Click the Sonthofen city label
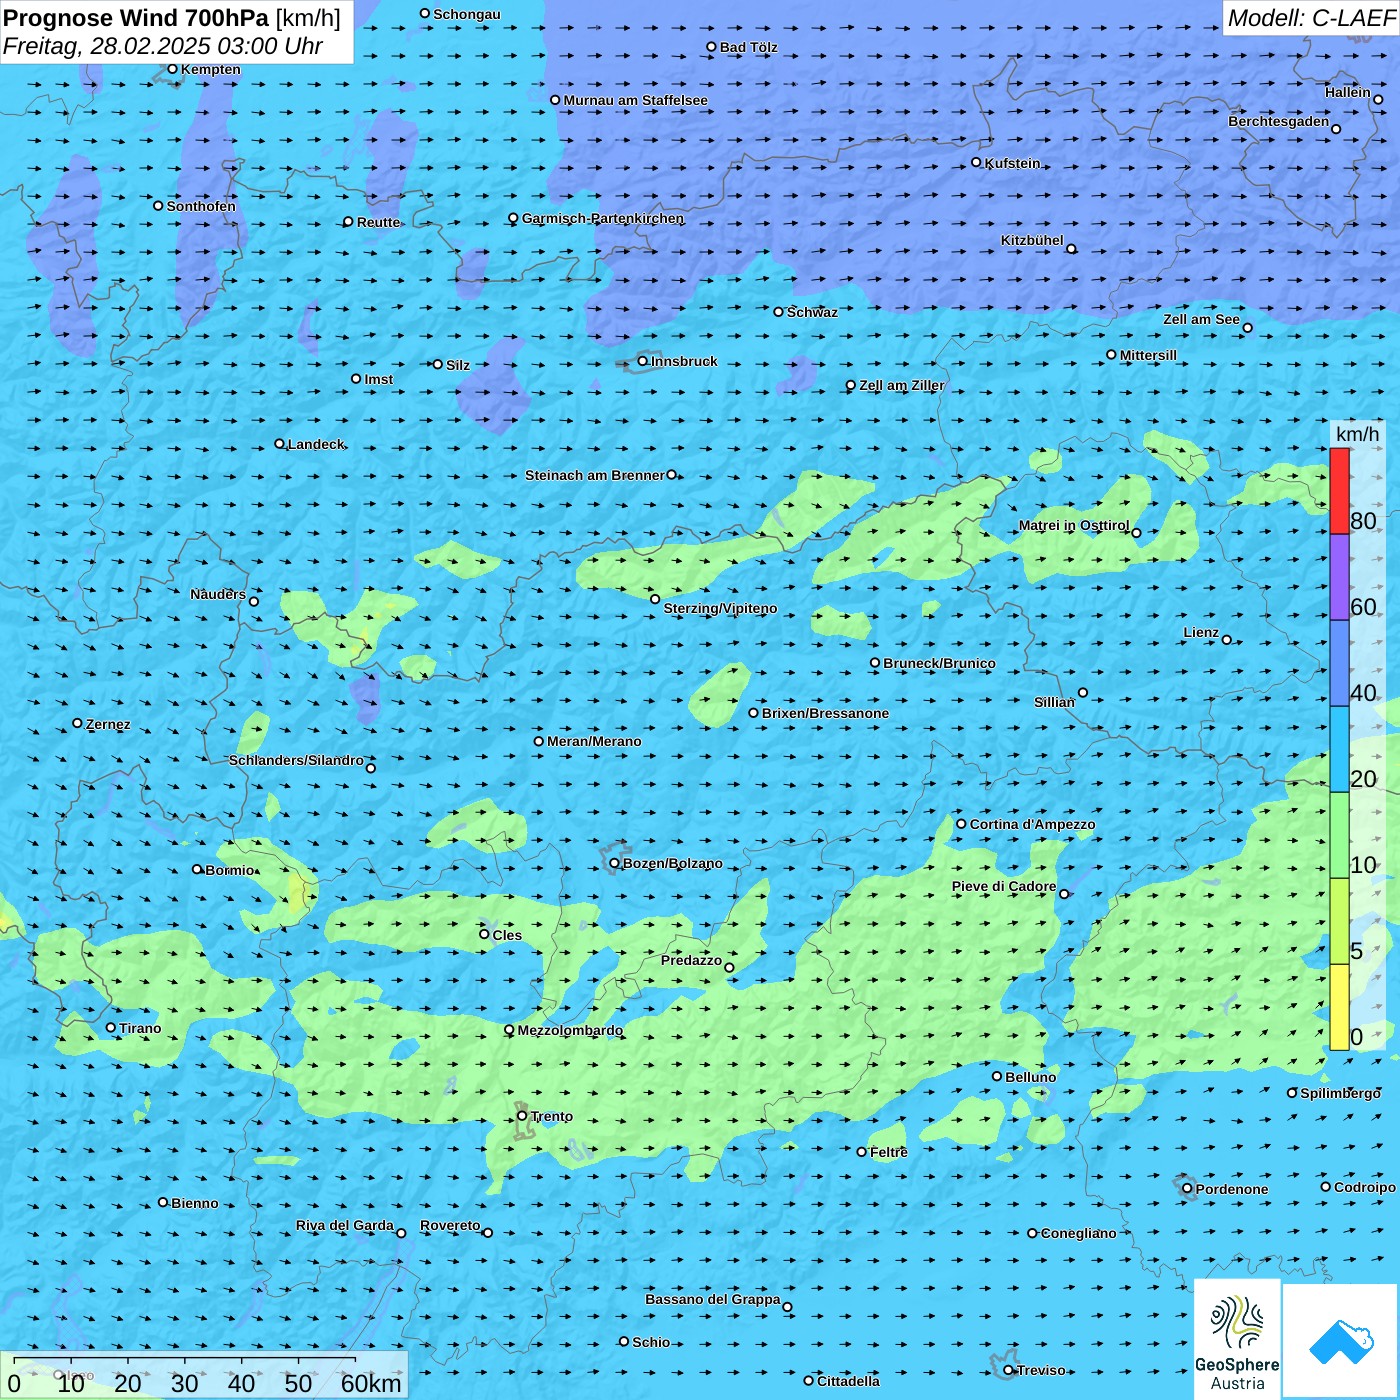Screen dimensions: 1400x1400 [201, 206]
